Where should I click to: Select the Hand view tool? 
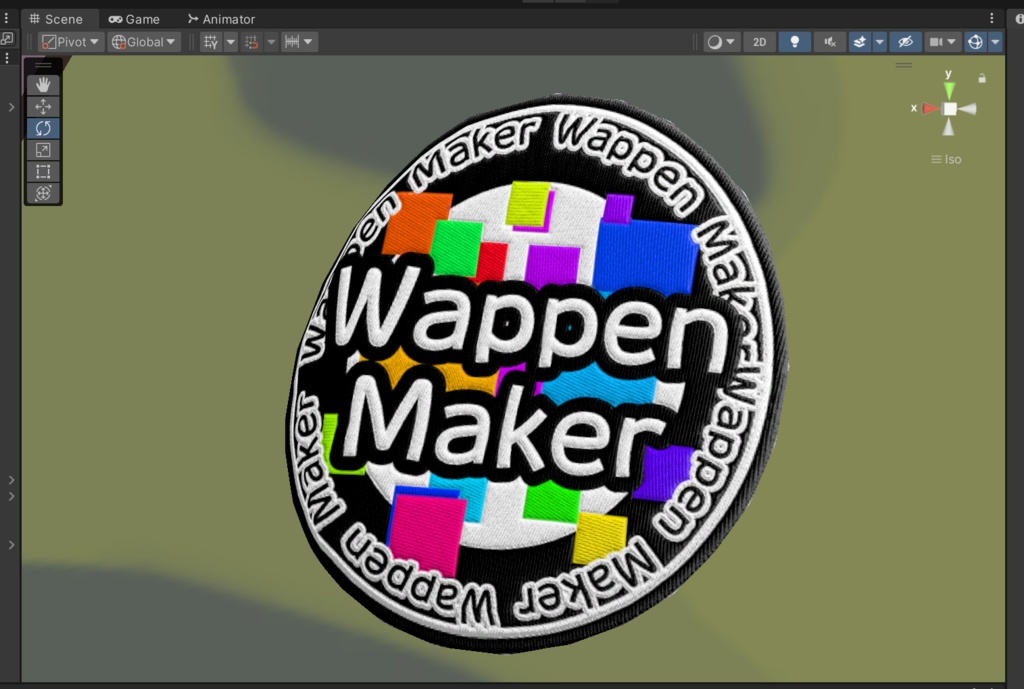coord(42,84)
